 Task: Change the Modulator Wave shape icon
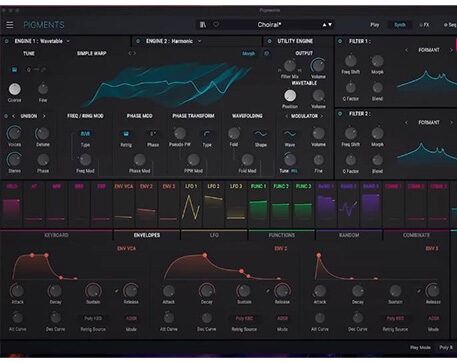(290, 134)
